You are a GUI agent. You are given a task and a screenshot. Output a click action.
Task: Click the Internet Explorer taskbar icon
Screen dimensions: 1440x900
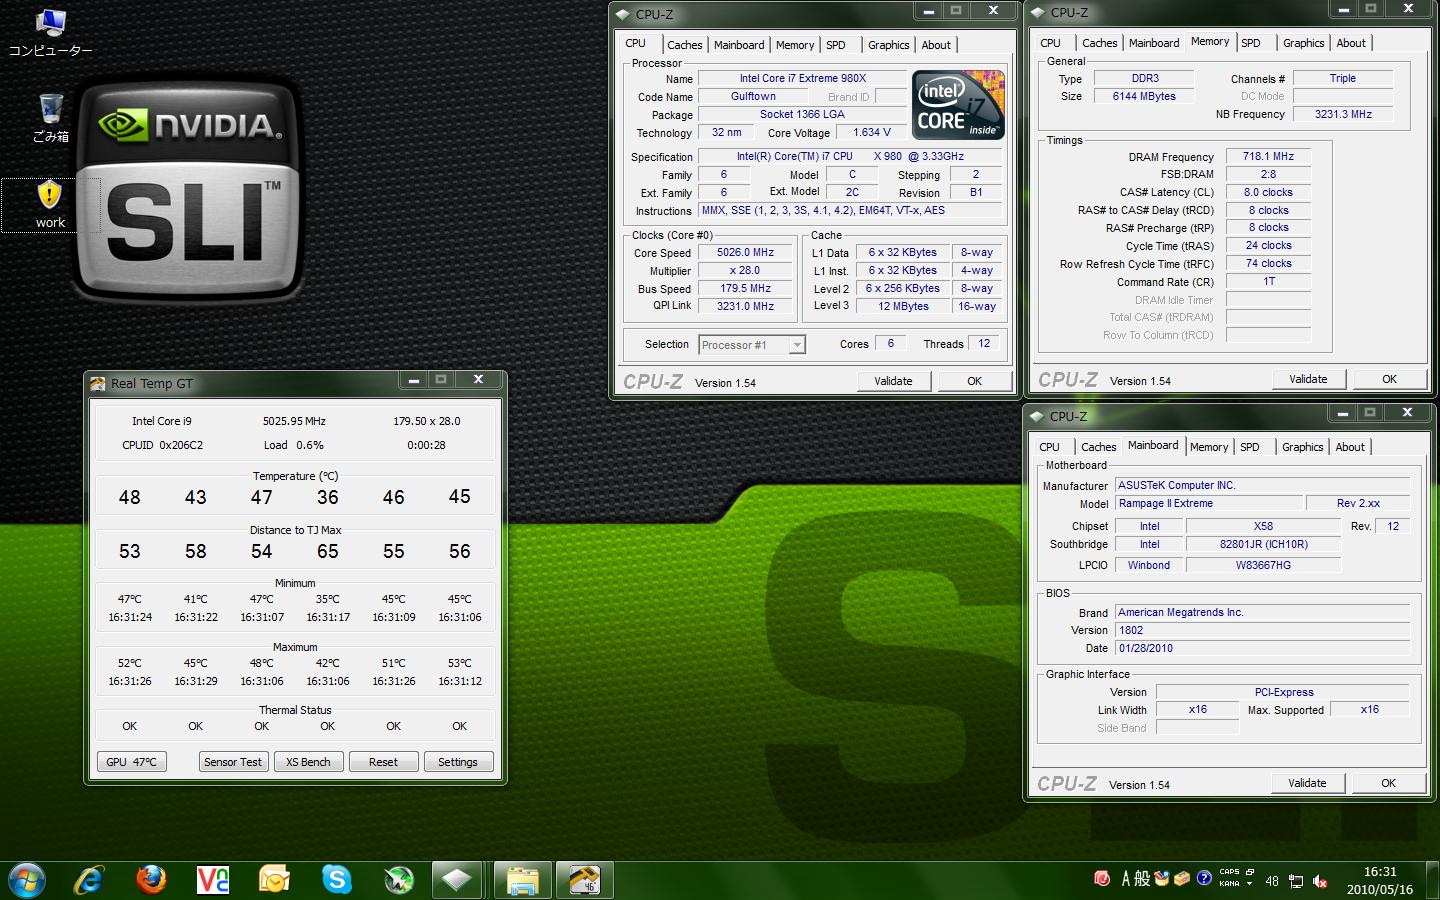(x=89, y=879)
